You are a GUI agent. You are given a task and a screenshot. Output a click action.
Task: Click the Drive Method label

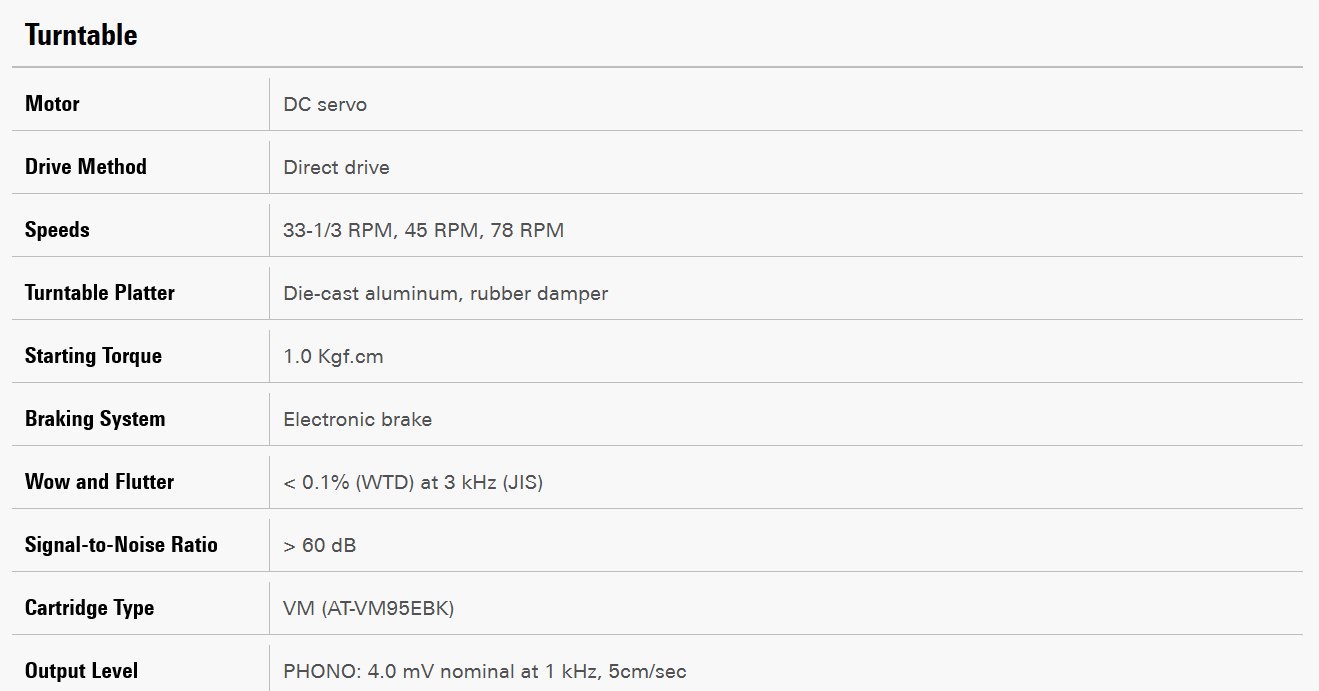click(86, 167)
